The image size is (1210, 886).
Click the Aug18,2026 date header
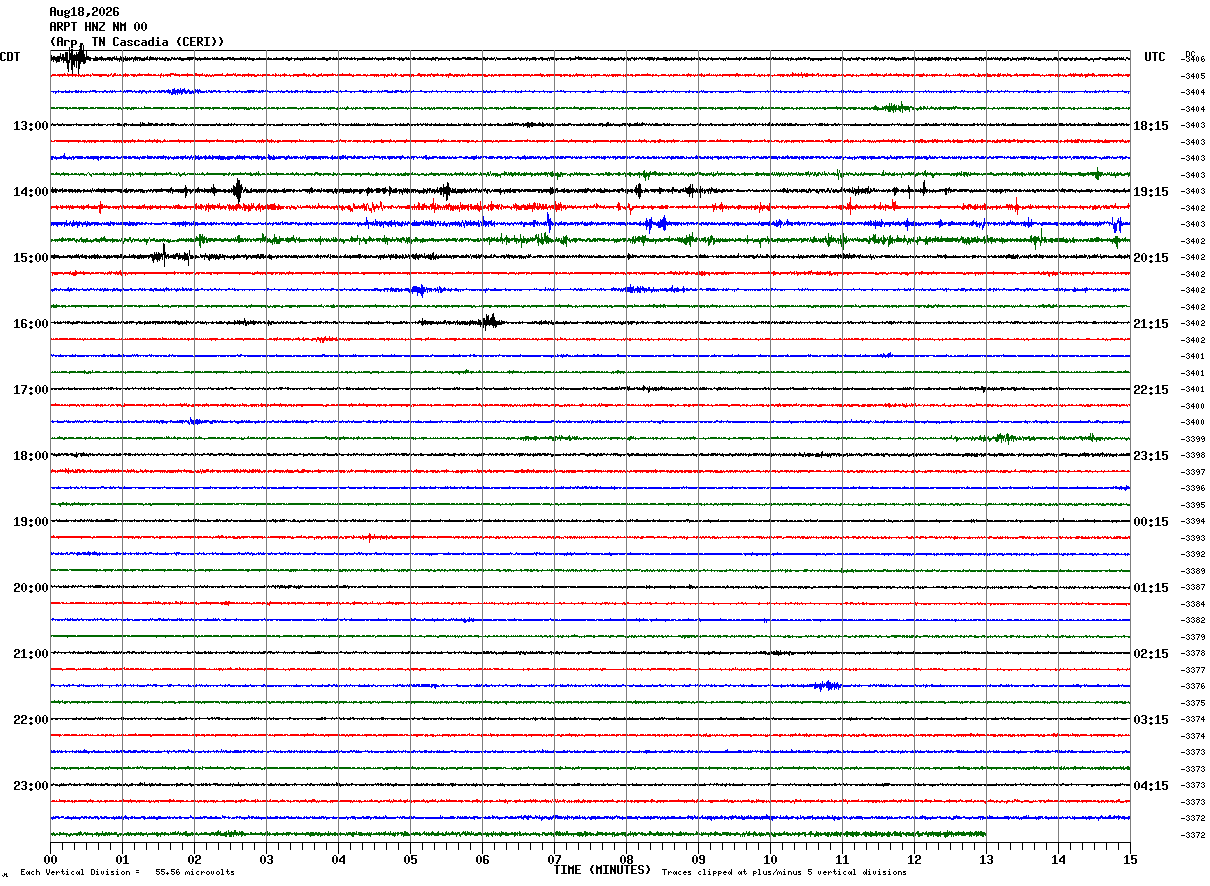coord(84,12)
